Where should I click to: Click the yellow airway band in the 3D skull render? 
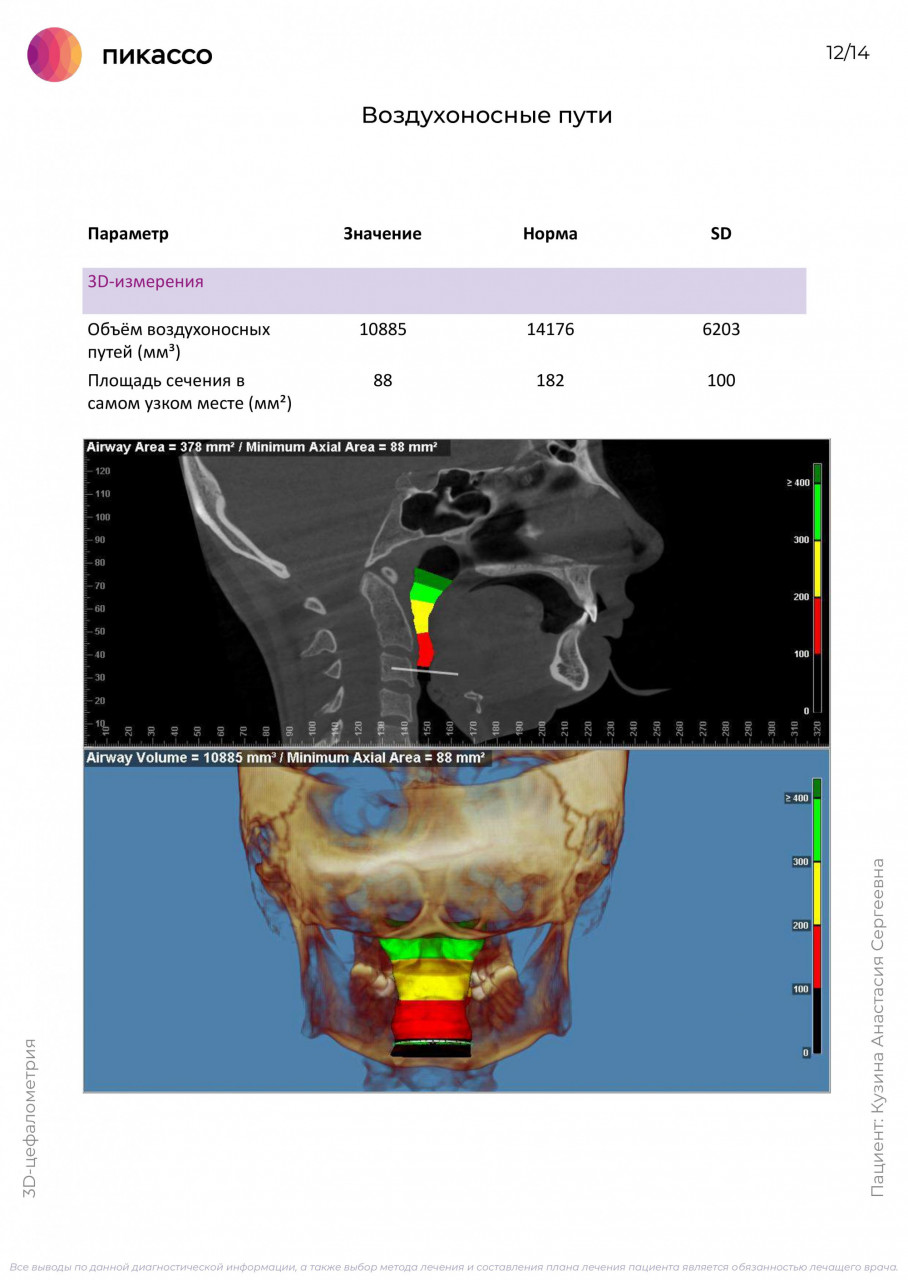(431, 984)
